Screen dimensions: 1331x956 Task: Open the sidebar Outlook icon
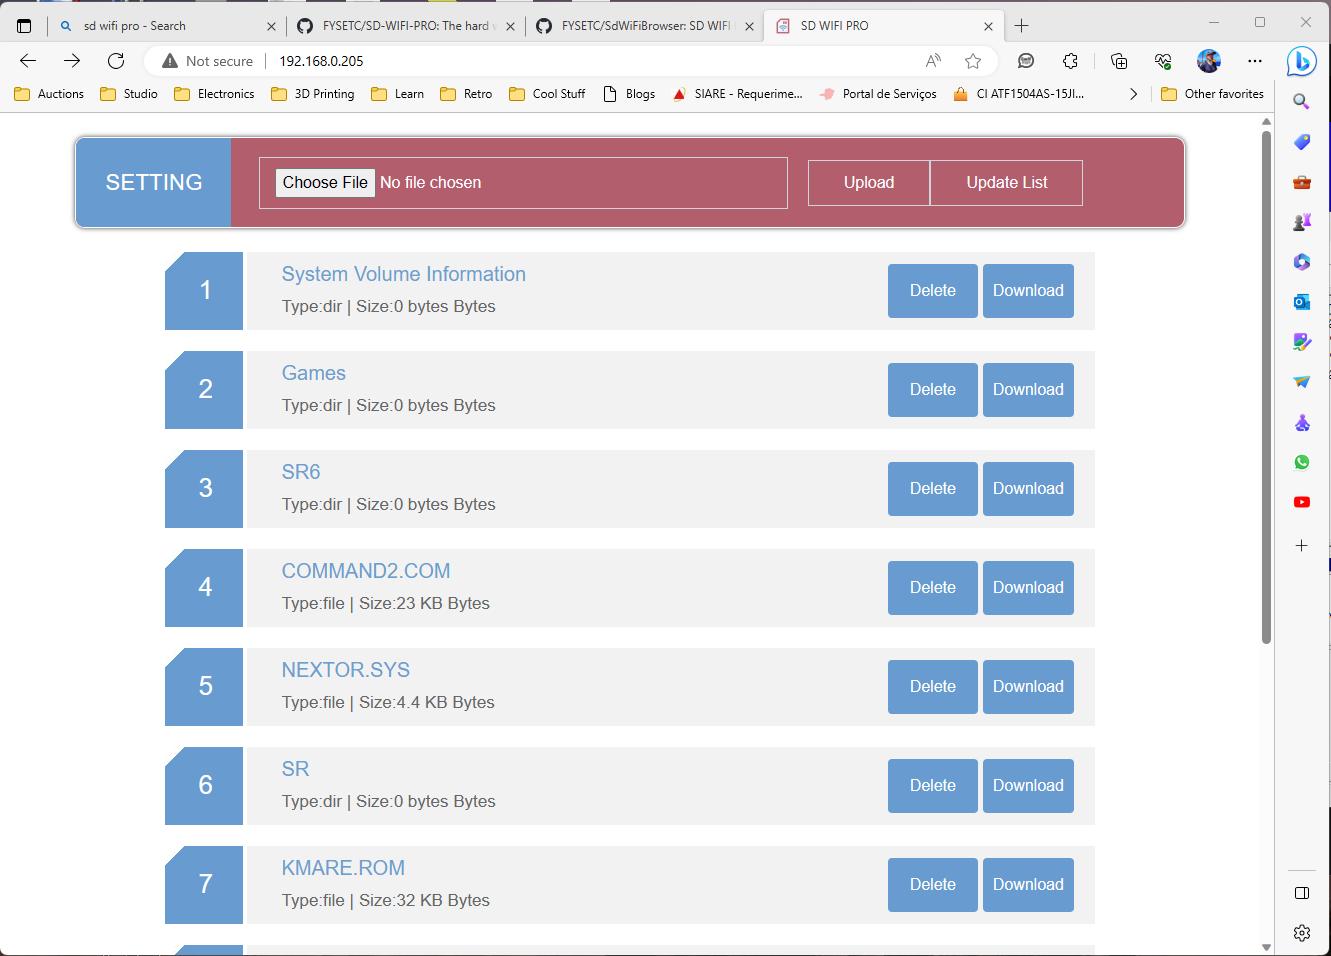1301,302
